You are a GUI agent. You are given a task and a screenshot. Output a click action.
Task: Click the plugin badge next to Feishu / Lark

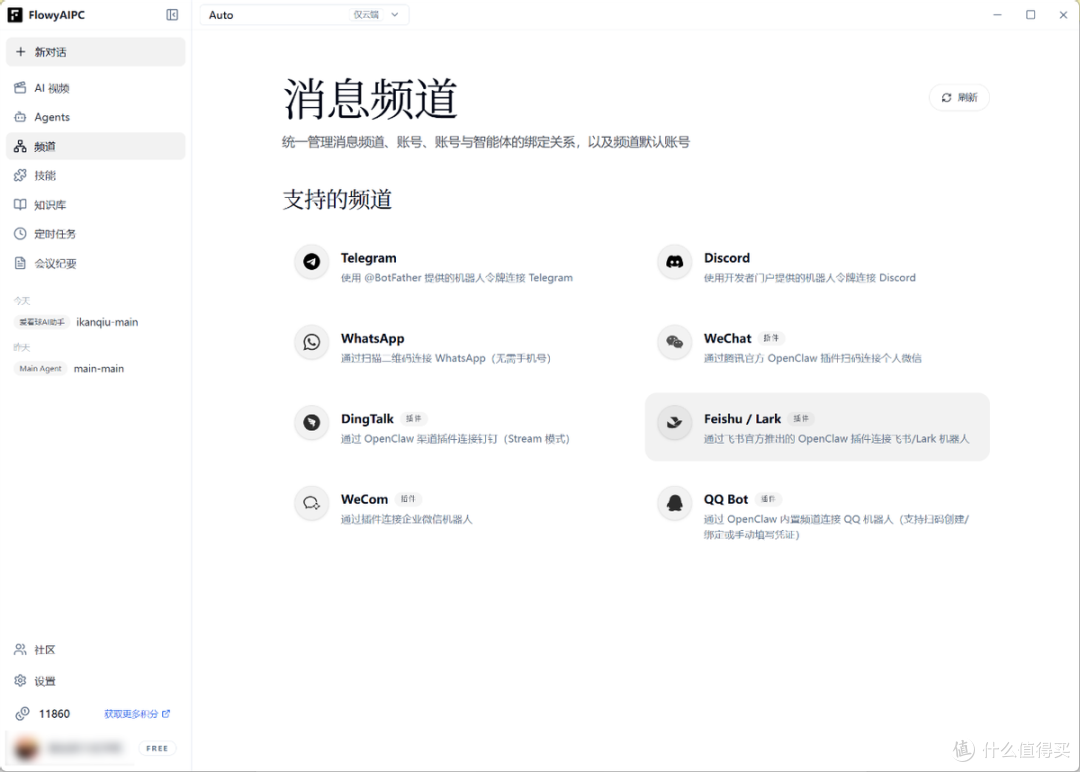coord(801,419)
